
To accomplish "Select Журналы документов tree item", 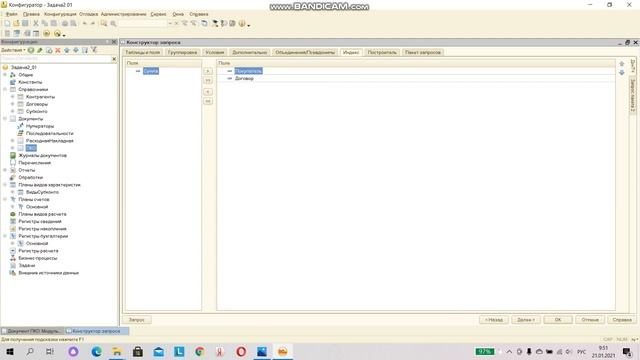I will click(x=42, y=156).
